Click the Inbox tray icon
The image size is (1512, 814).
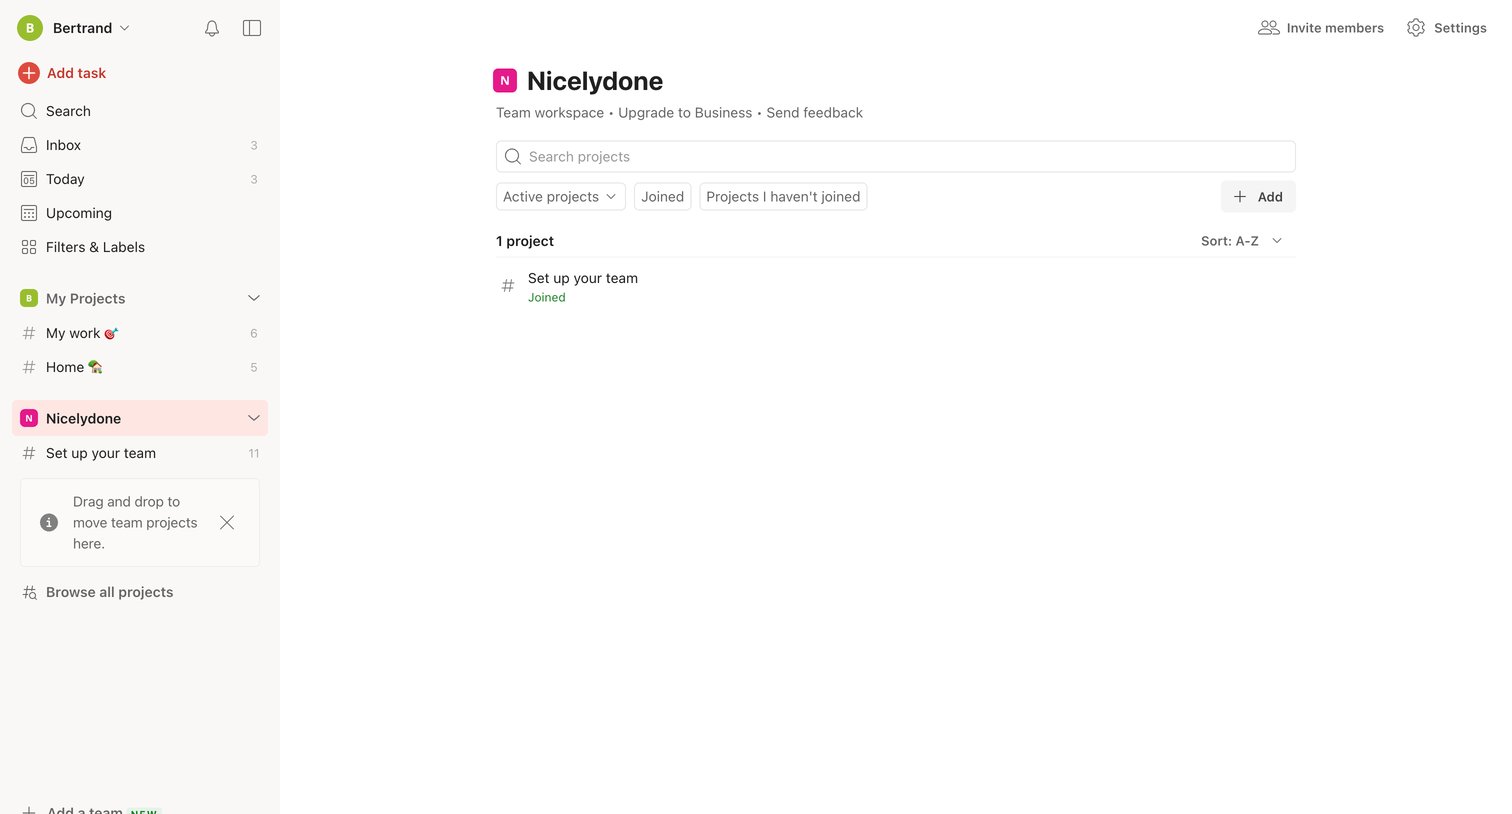29,145
